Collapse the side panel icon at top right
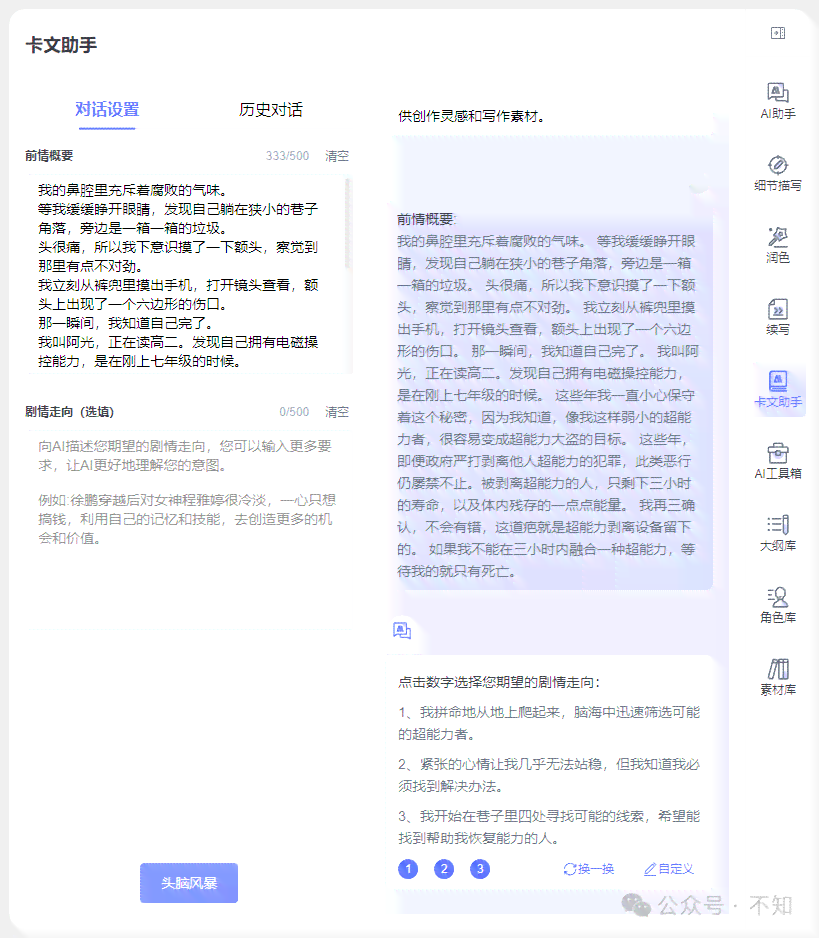819x938 pixels. (778, 33)
